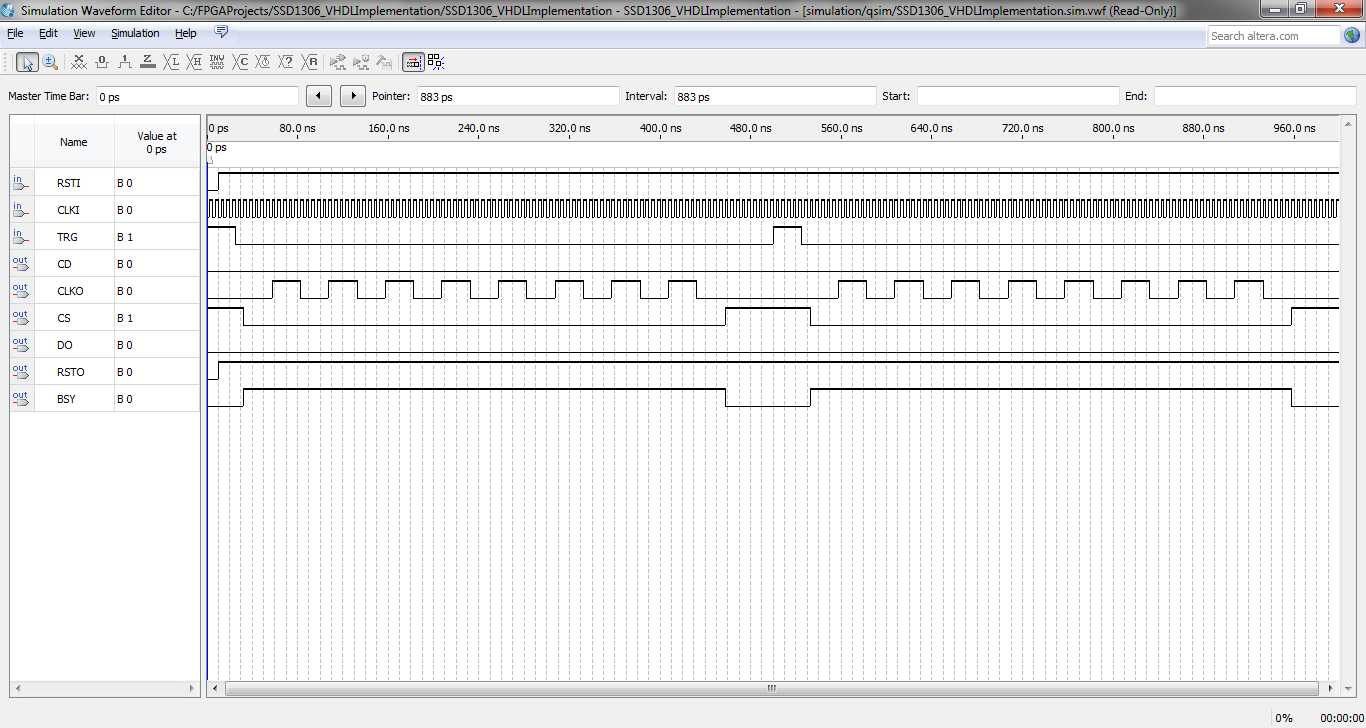Click the Master Time Bar input field
The width and height of the screenshot is (1366, 728).
click(196, 97)
